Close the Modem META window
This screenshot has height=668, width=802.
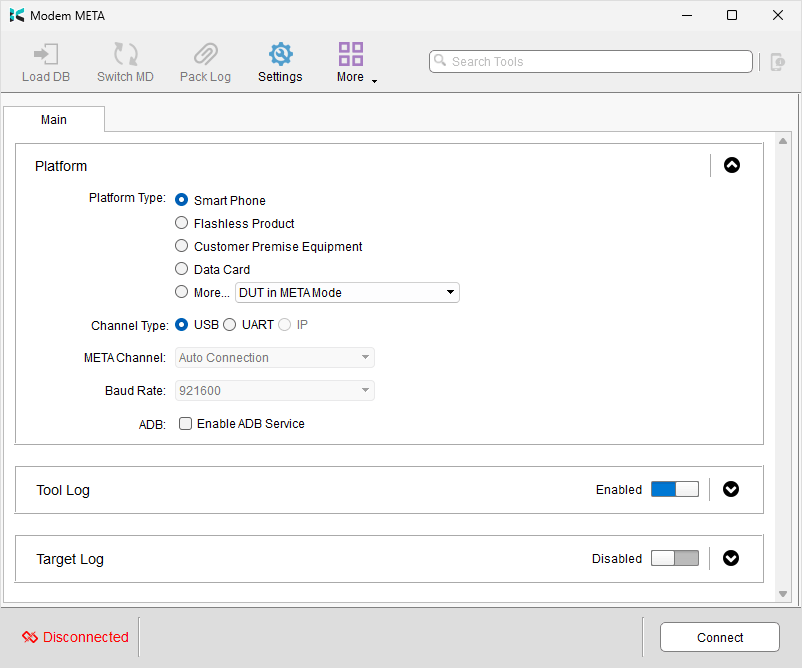click(777, 15)
